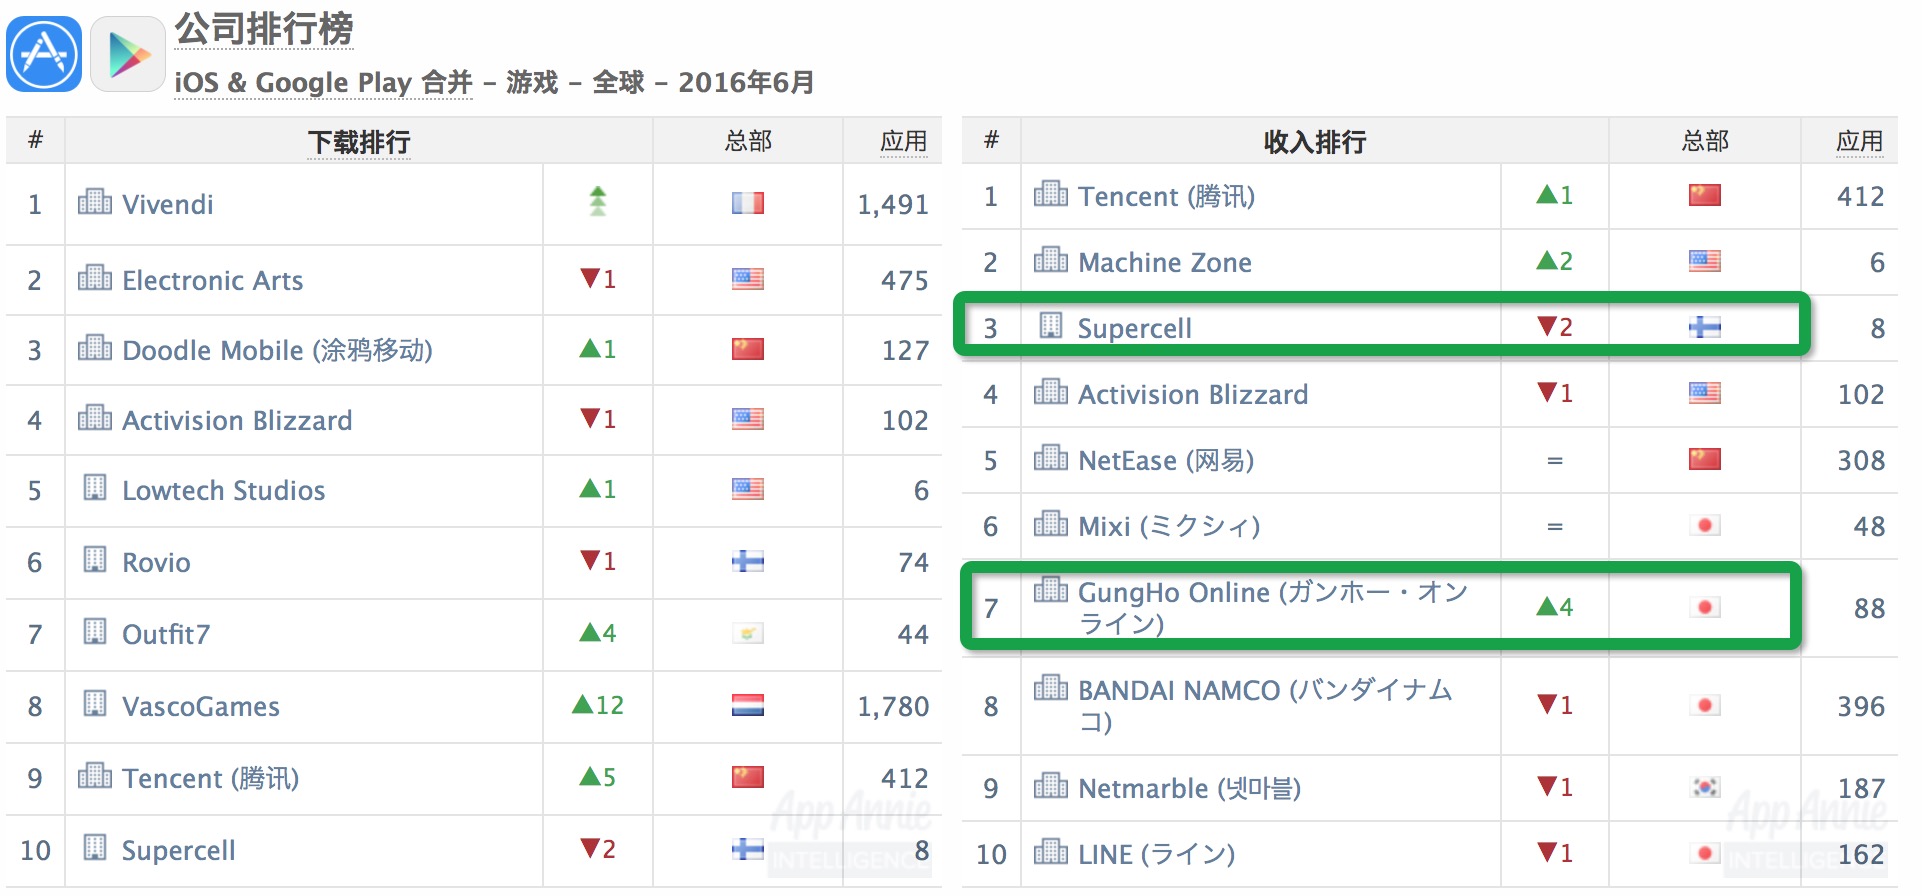Click the Cyprus flag beside Outfit7
Viewport: 1922px width, 896px height.
click(x=747, y=634)
